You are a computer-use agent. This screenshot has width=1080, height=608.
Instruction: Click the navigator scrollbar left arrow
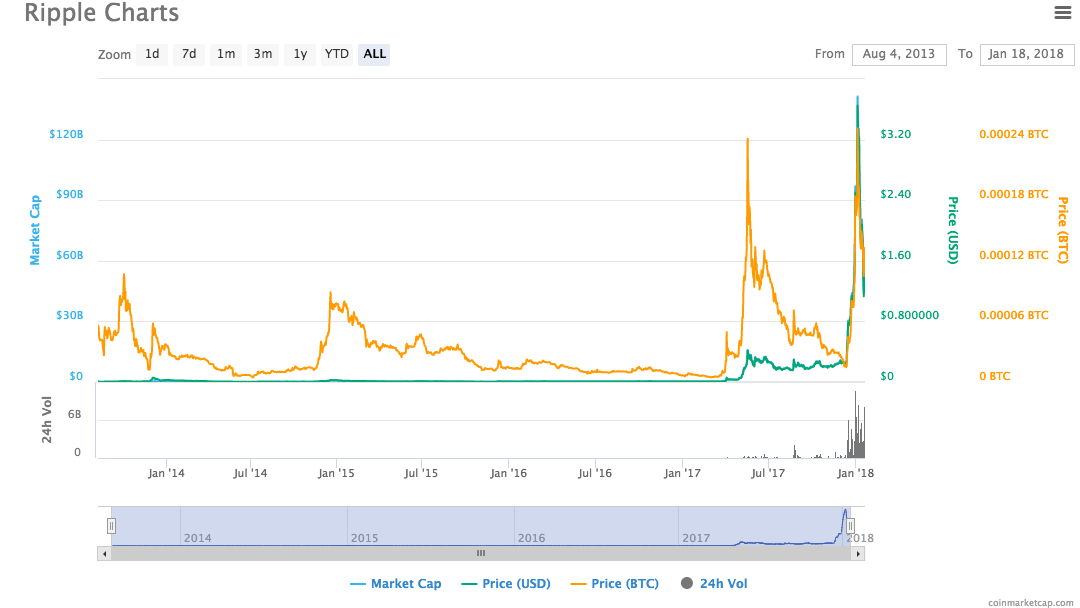coord(104,554)
